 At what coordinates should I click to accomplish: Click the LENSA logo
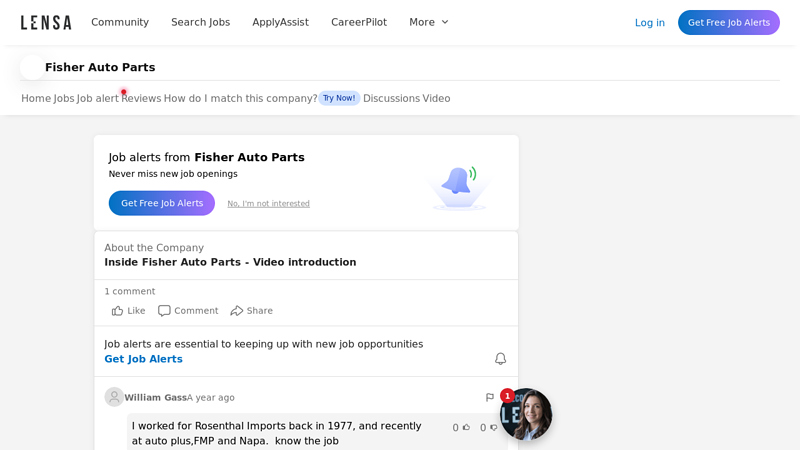(x=46, y=22)
